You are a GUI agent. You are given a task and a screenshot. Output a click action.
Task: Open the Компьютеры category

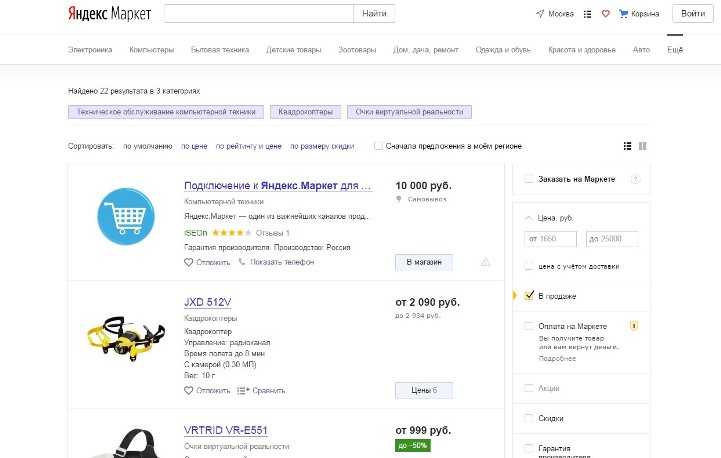152,50
